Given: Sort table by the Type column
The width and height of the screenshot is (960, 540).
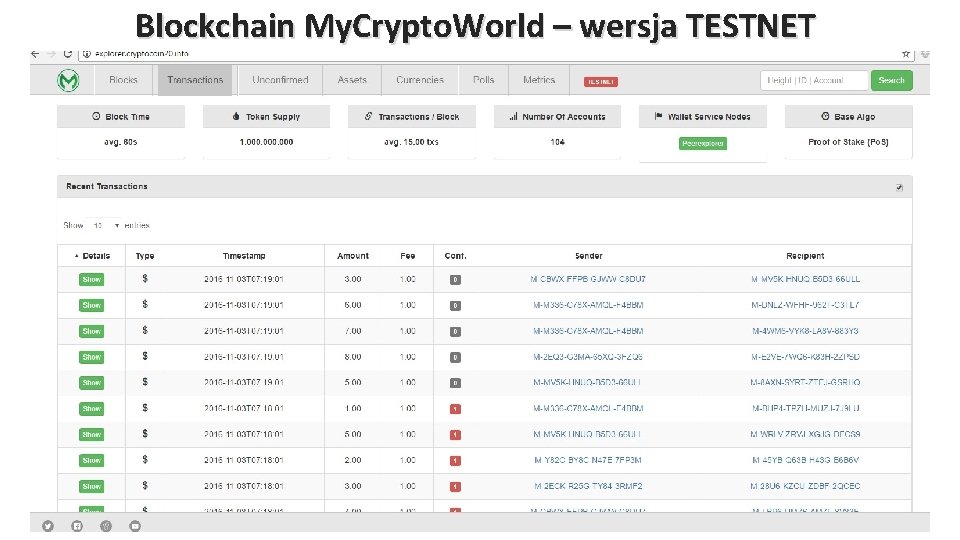Looking at the screenshot, I should click(x=145, y=256).
